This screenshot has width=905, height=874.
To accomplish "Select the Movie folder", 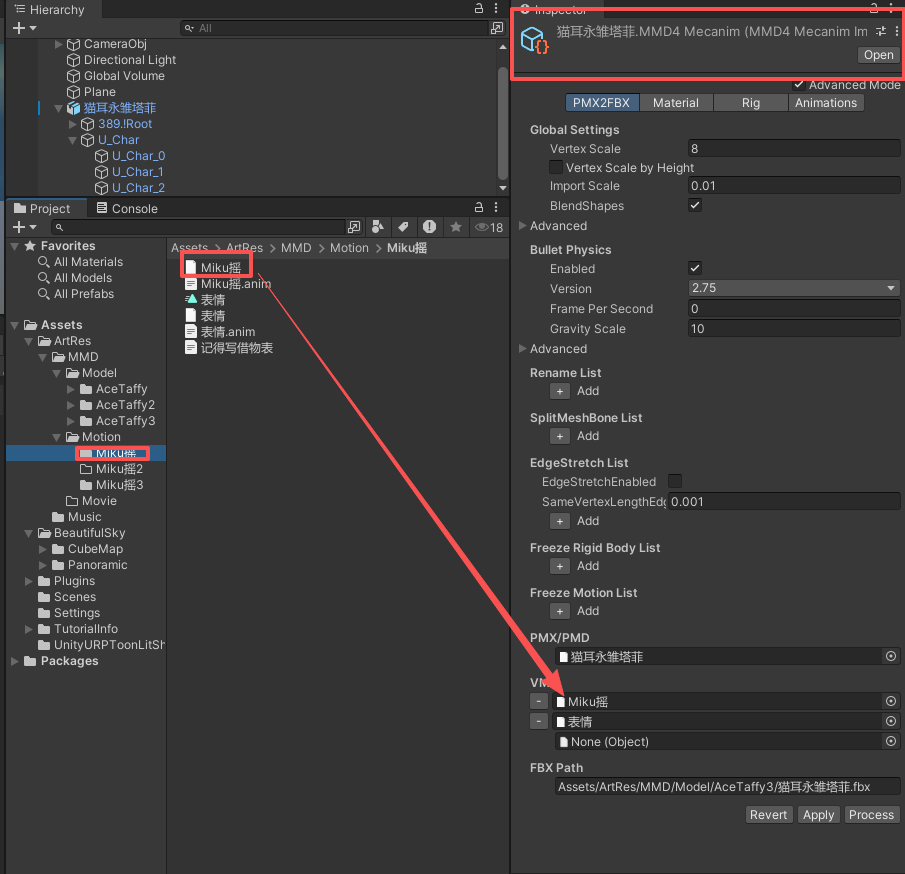I will (99, 501).
